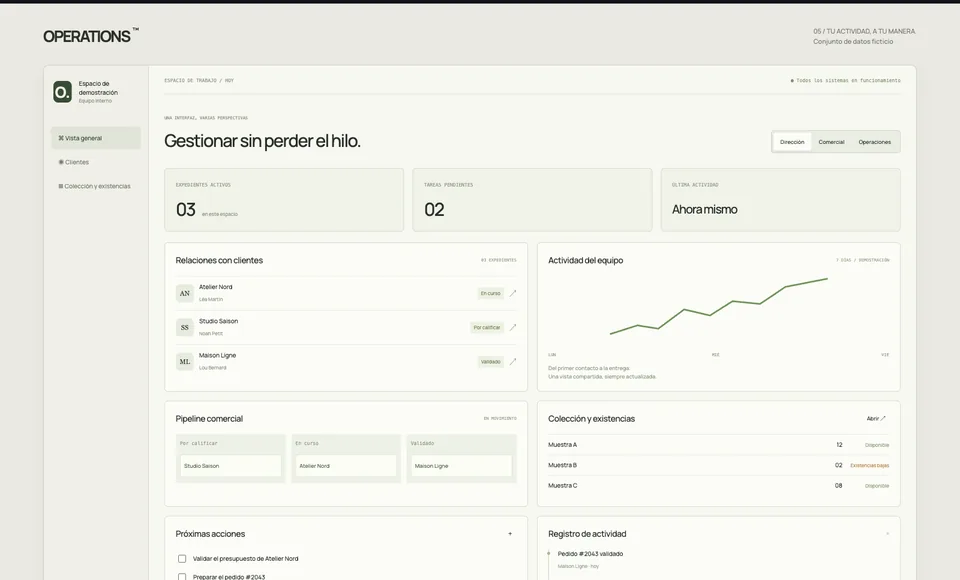Click the green O. workspace logo
Viewport: 960px width, 580px height.
pyautogui.click(x=62, y=92)
